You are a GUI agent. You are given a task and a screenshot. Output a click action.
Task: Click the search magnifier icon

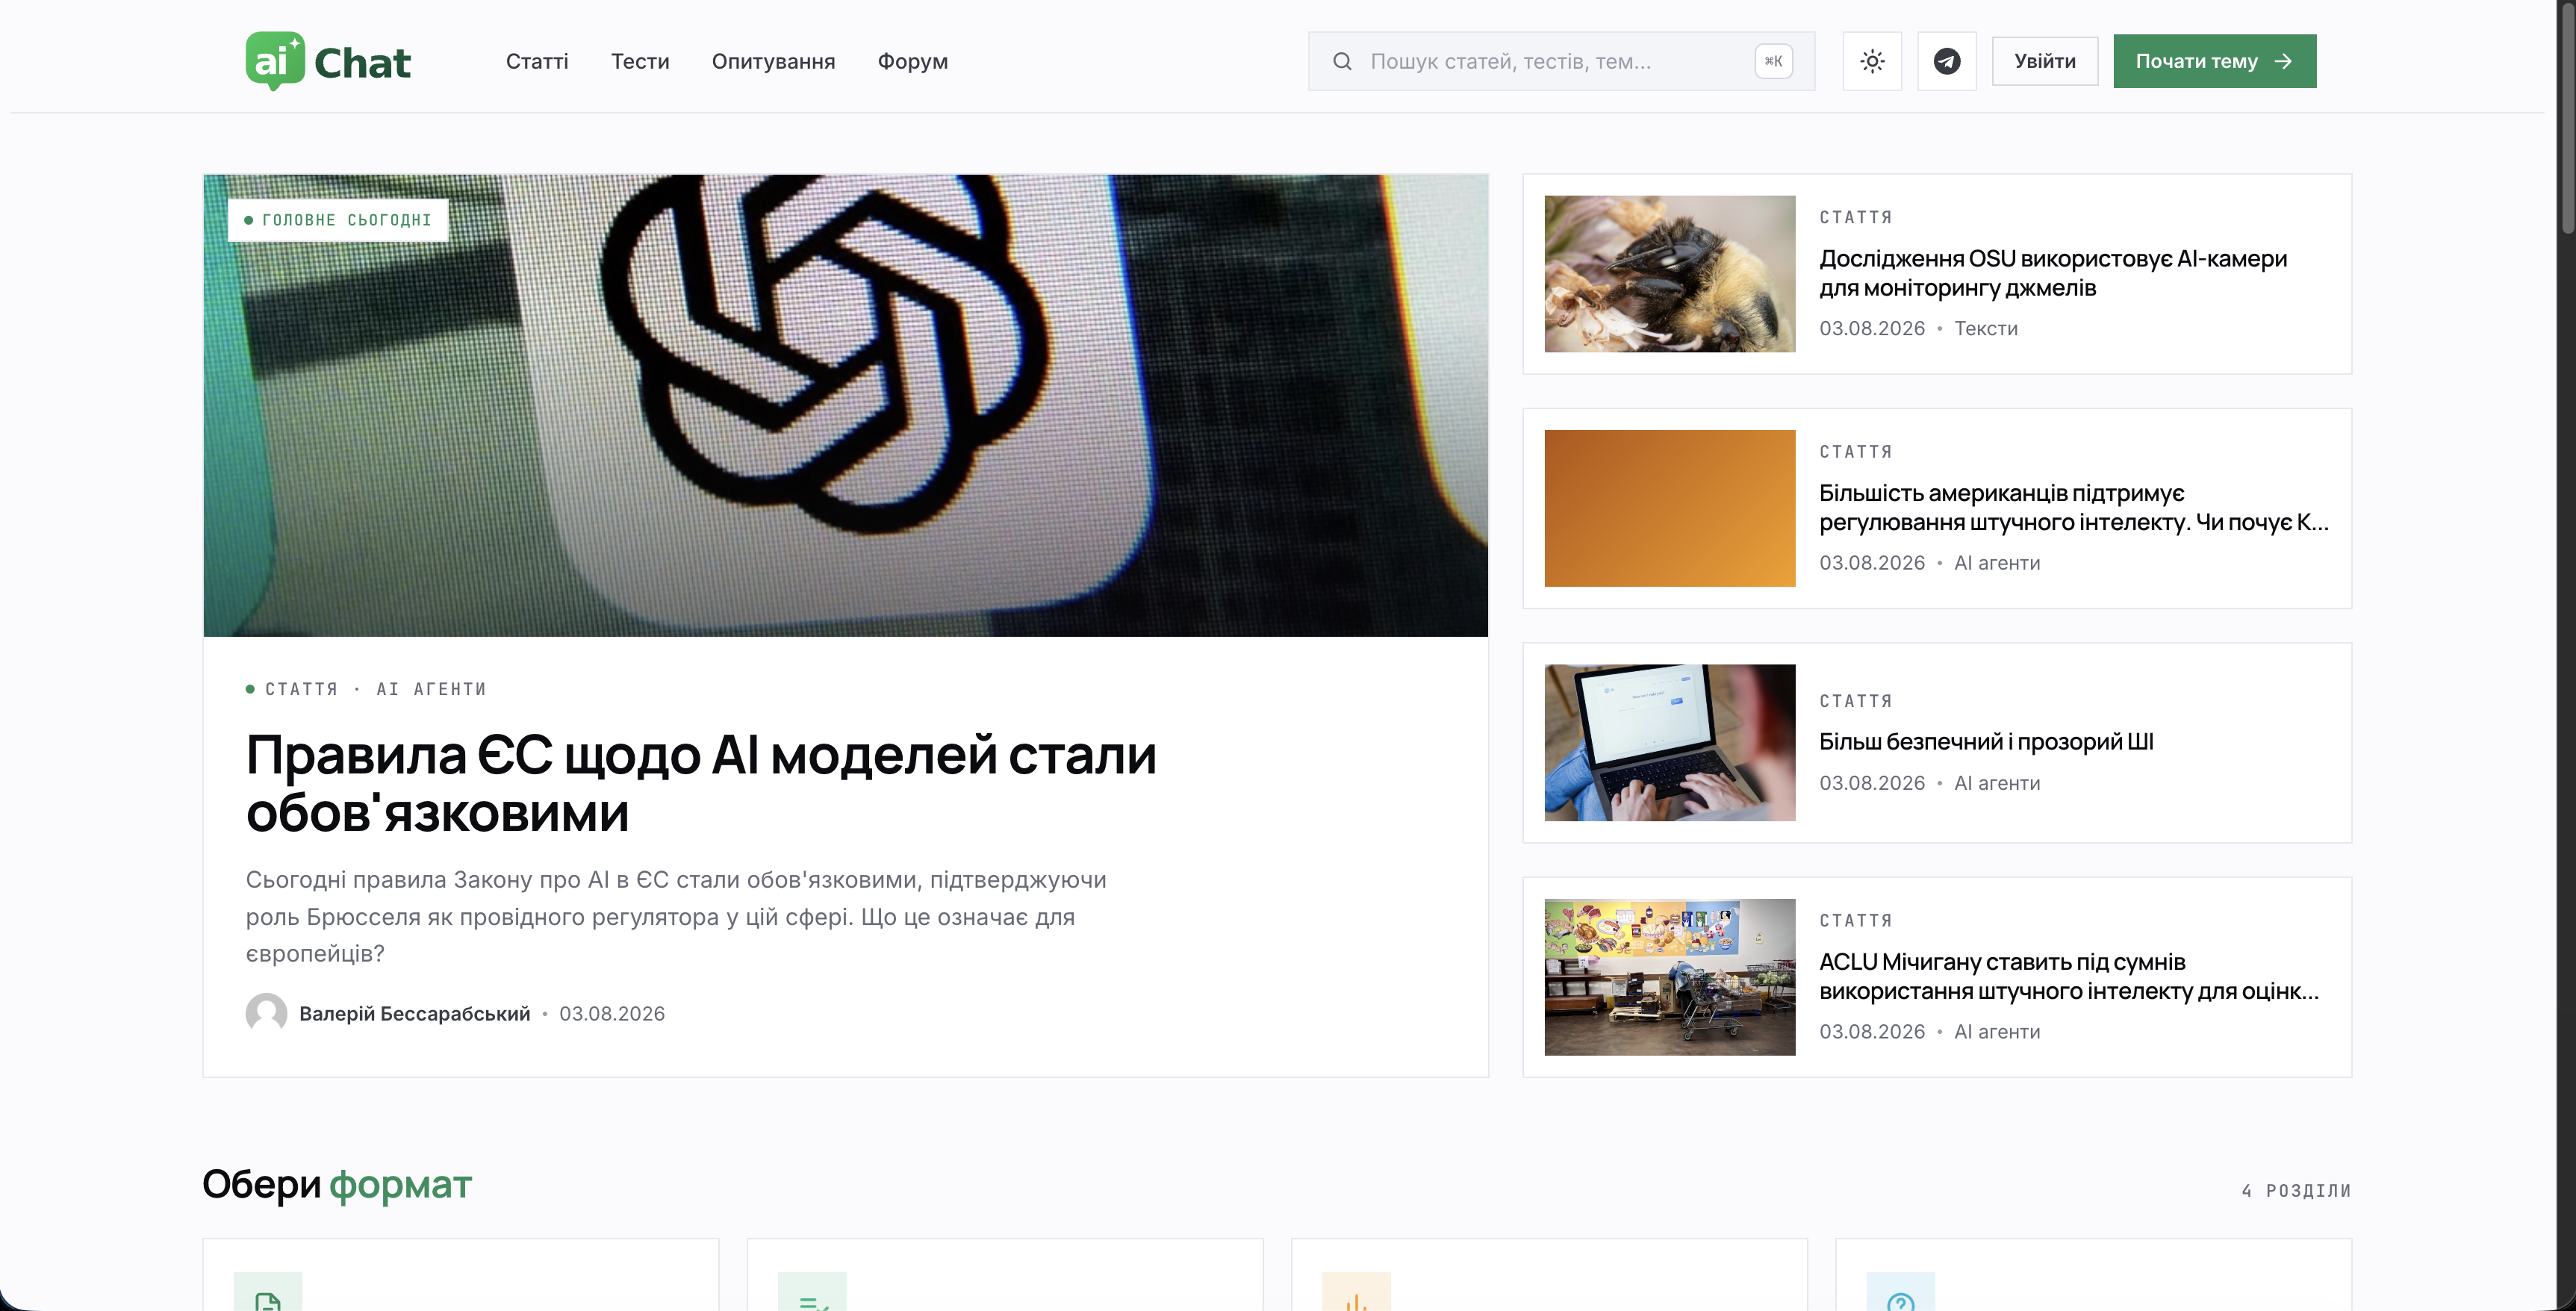pos(1342,61)
